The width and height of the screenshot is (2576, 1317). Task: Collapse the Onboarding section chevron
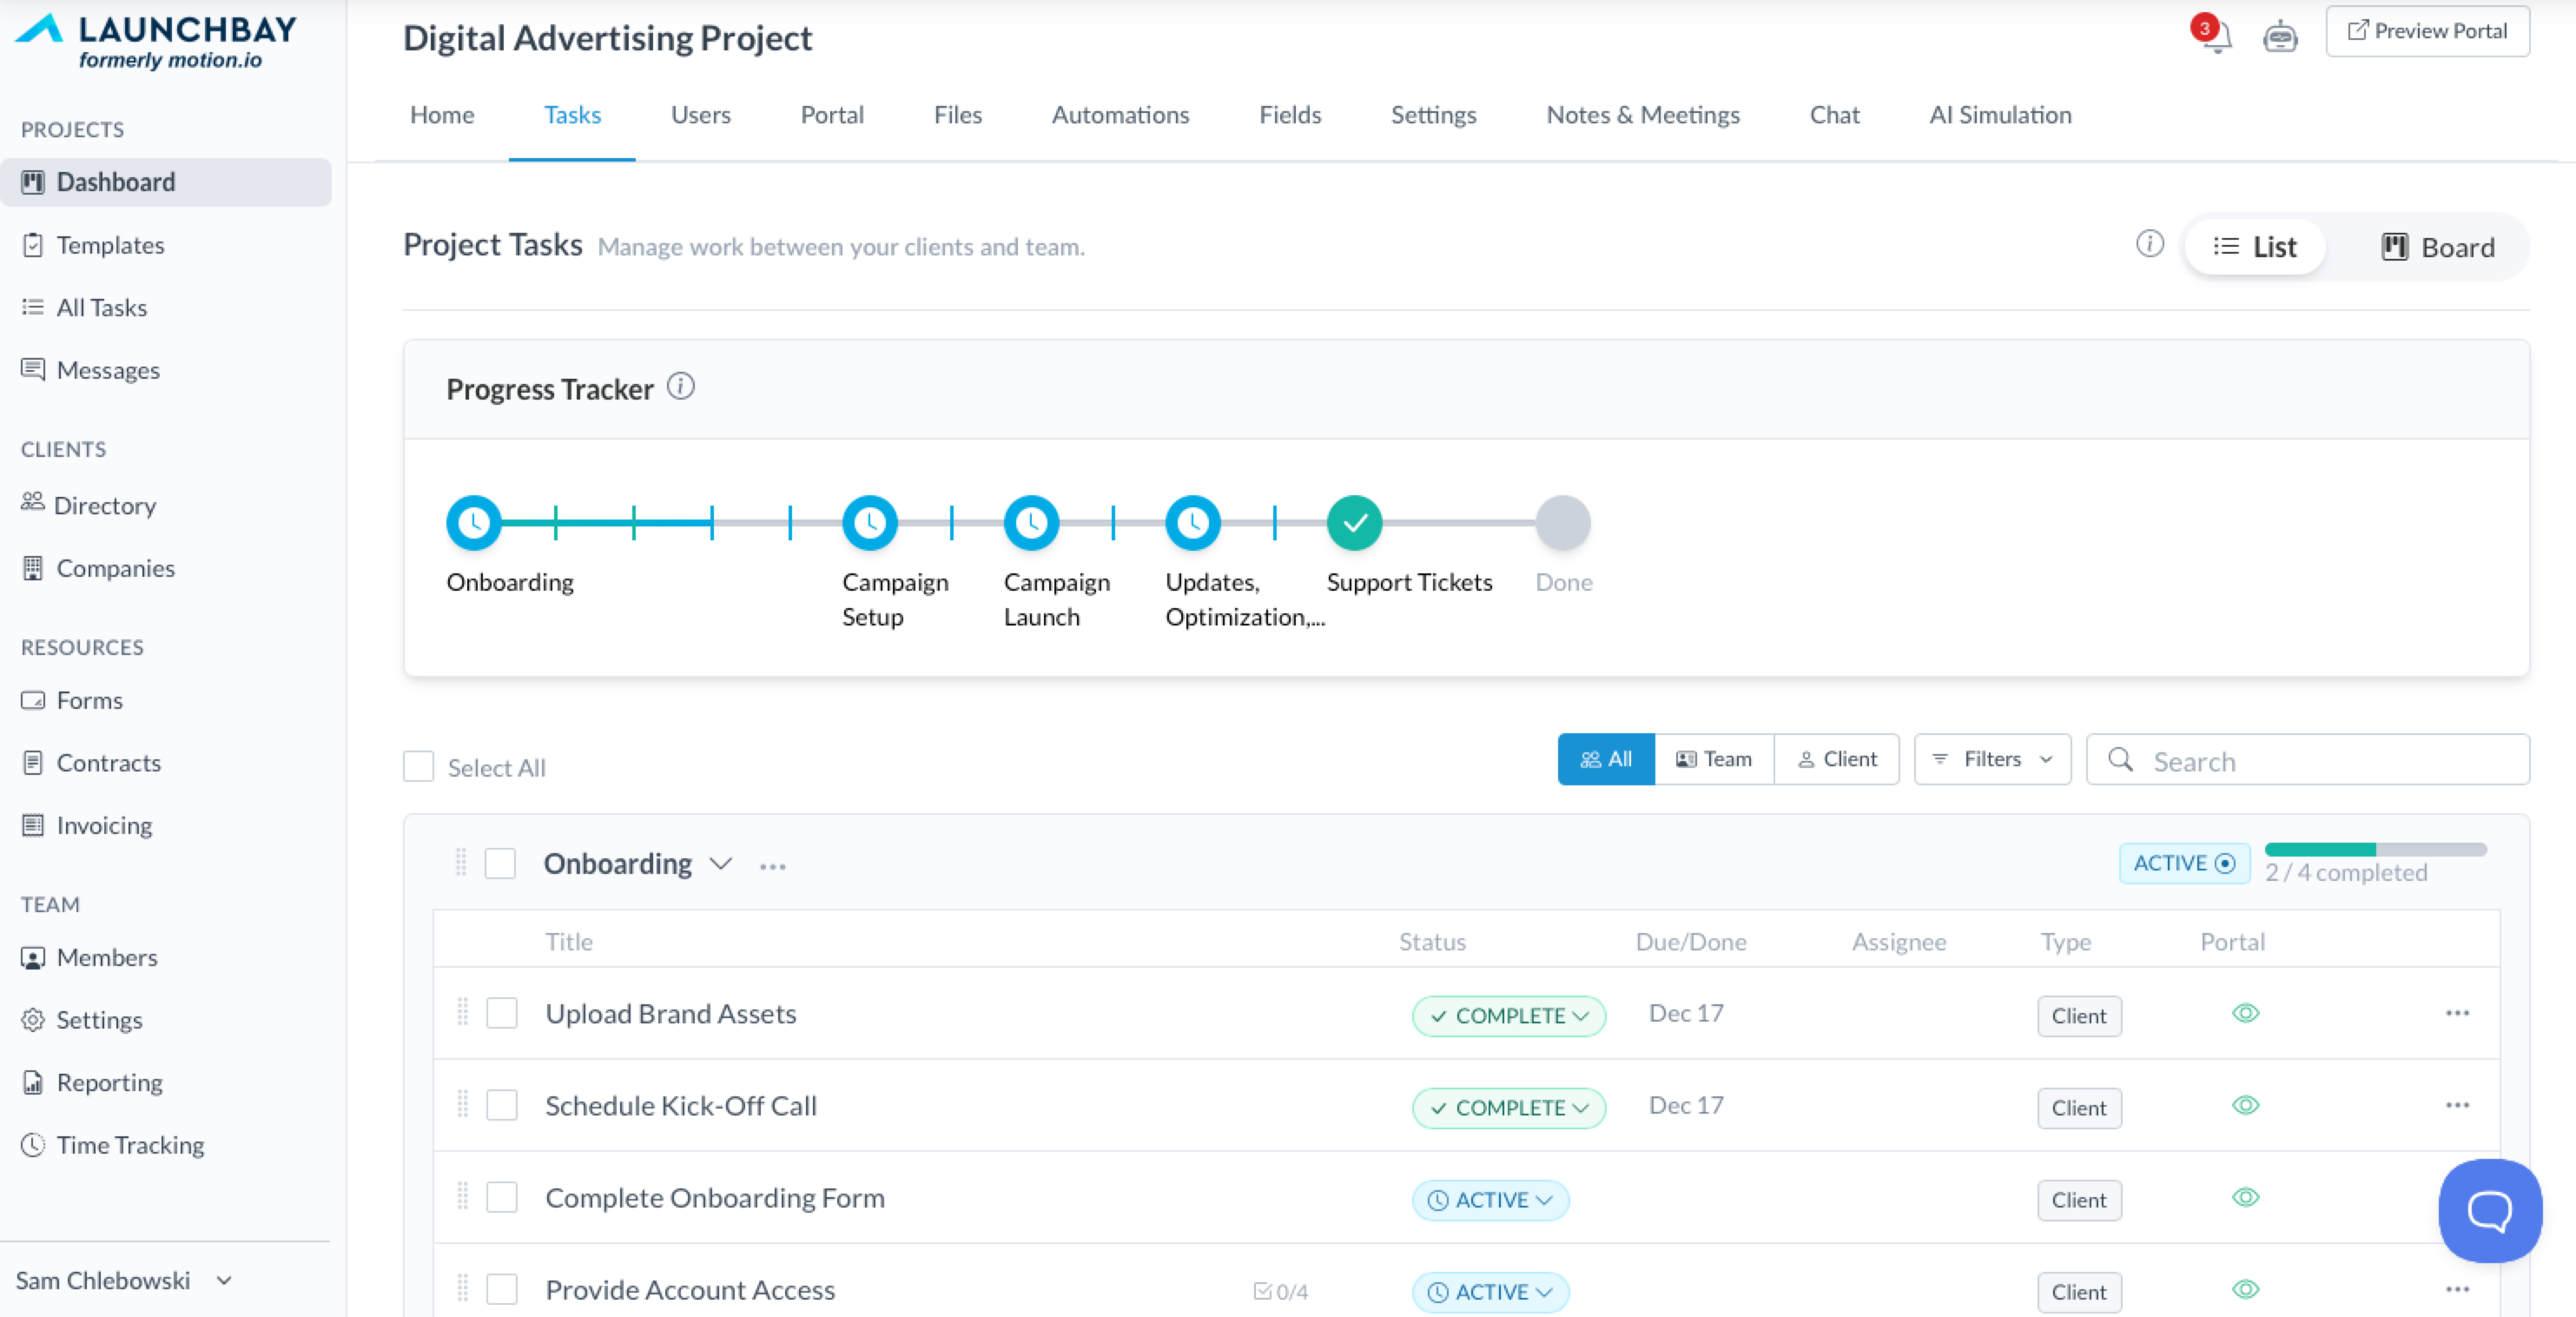721,864
